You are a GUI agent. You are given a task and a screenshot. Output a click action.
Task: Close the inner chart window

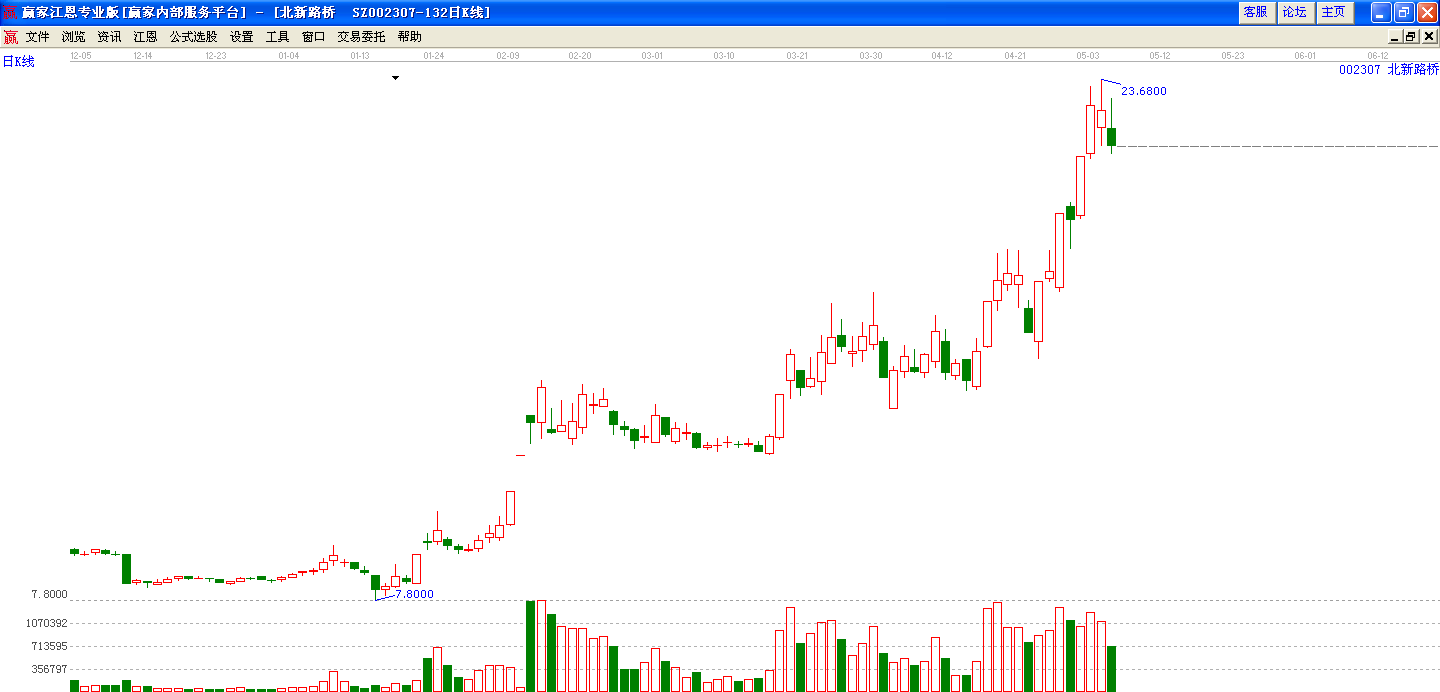(x=1428, y=37)
